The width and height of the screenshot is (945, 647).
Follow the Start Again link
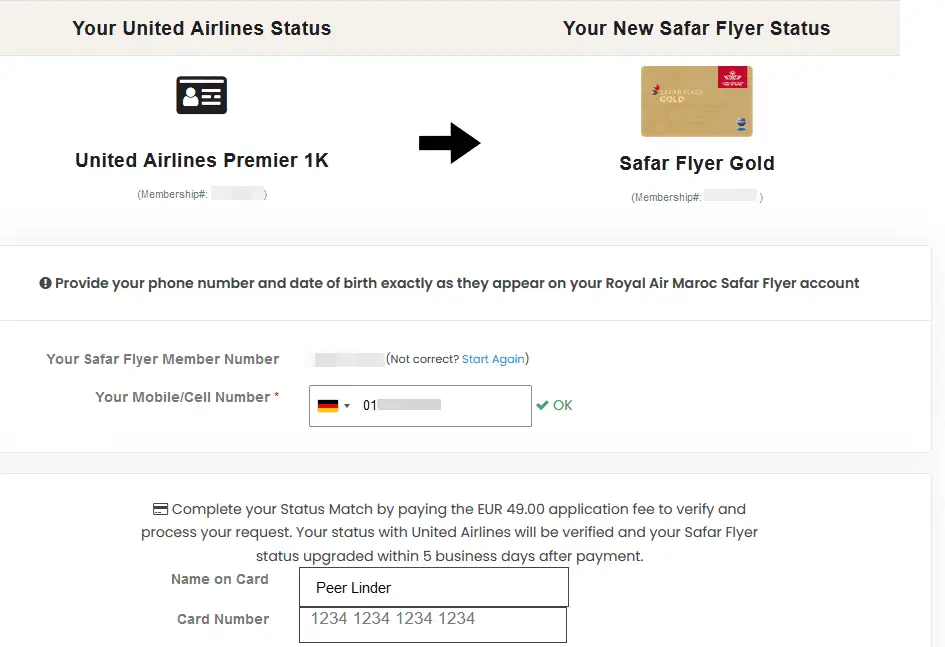point(493,359)
